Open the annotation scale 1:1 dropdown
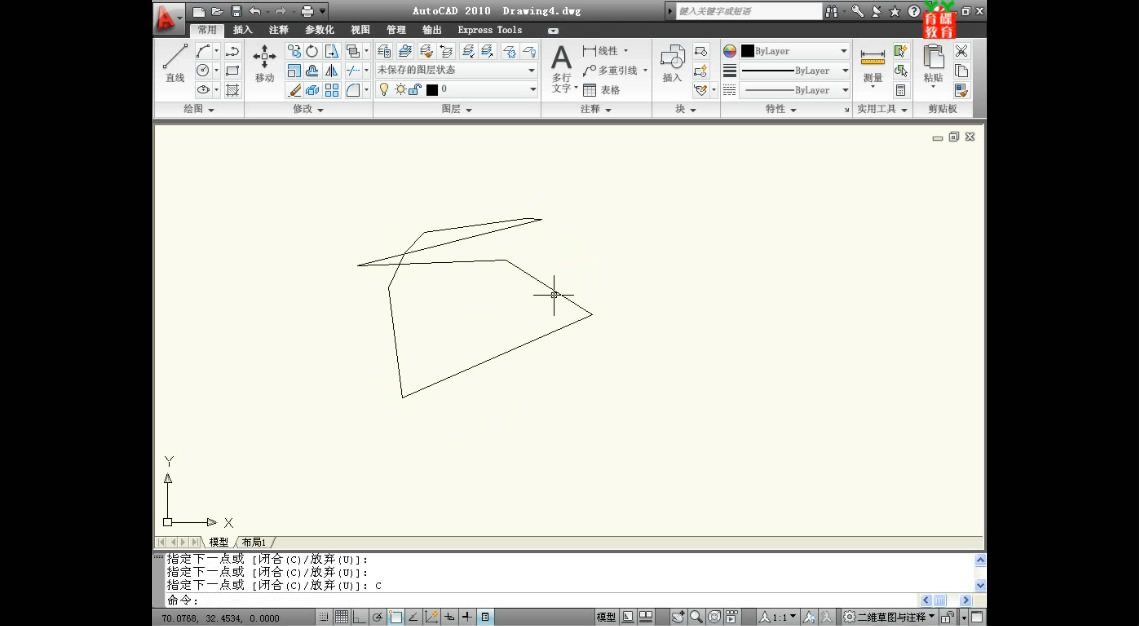Screen dimensions: 1139x626 (x=778, y=617)
